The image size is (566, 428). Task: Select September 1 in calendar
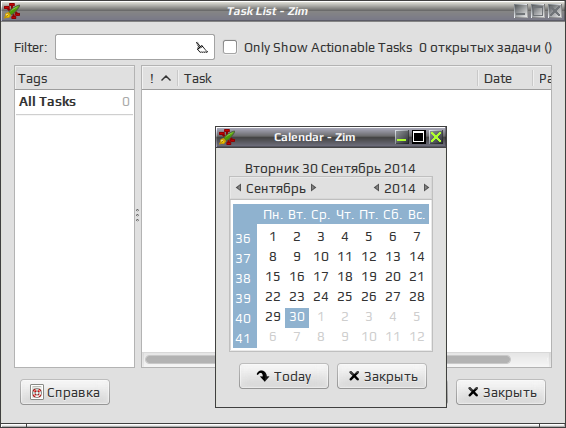click(273, 237)
